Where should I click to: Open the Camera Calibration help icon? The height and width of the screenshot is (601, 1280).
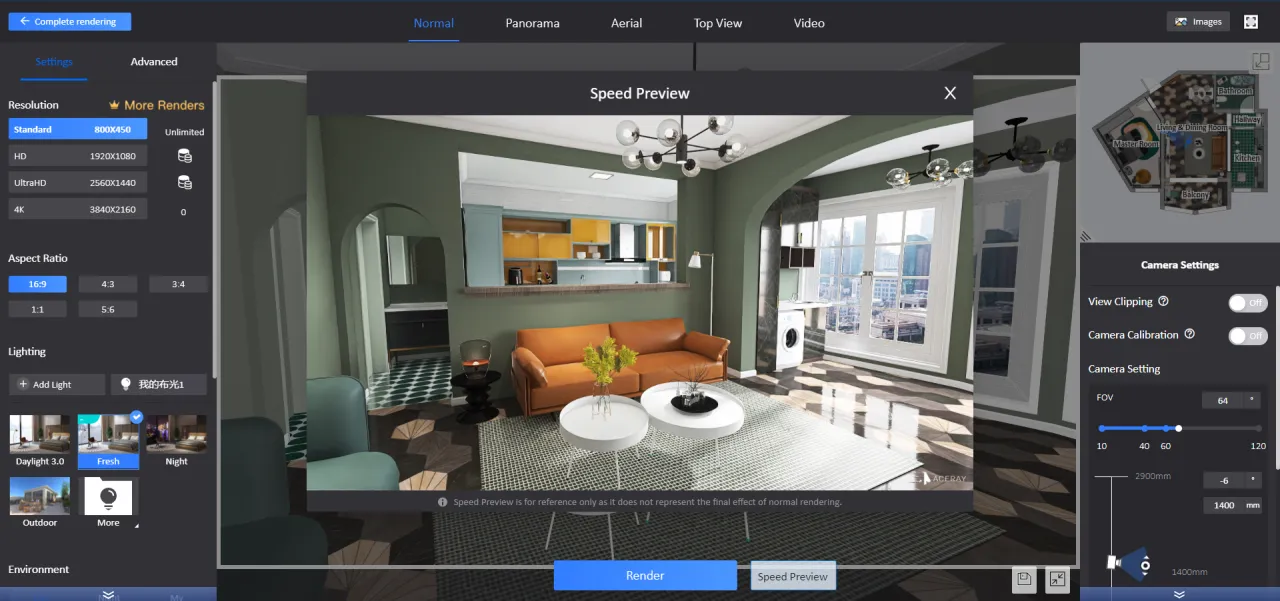pyautogui.click(x=1189, y=335)
